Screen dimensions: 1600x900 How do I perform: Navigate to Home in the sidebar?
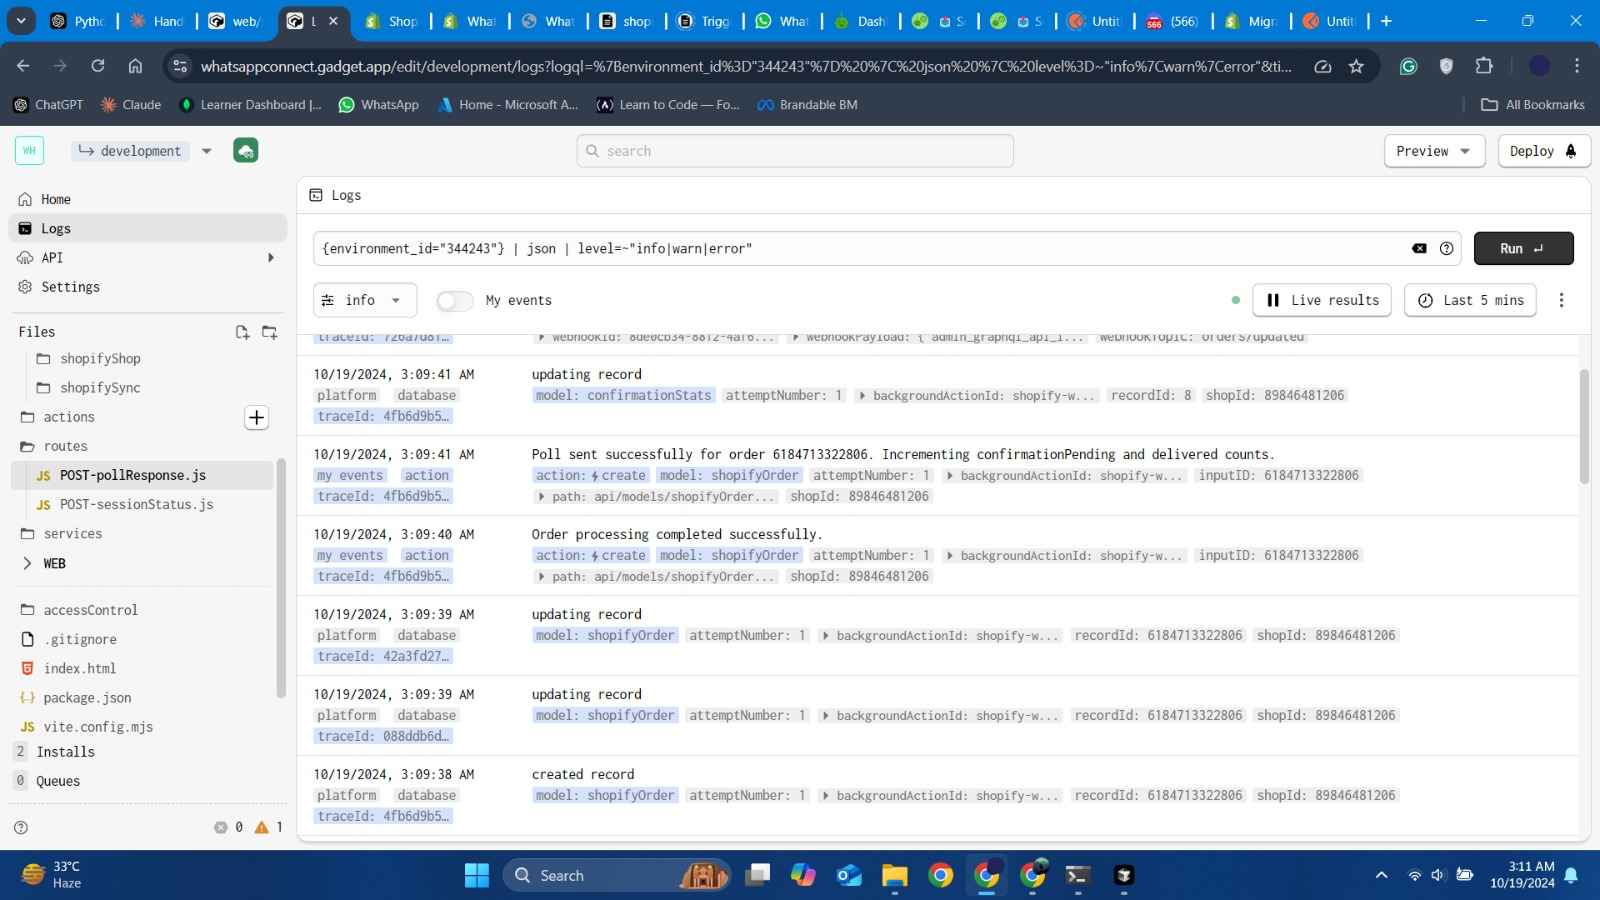[x=147, y=200]
